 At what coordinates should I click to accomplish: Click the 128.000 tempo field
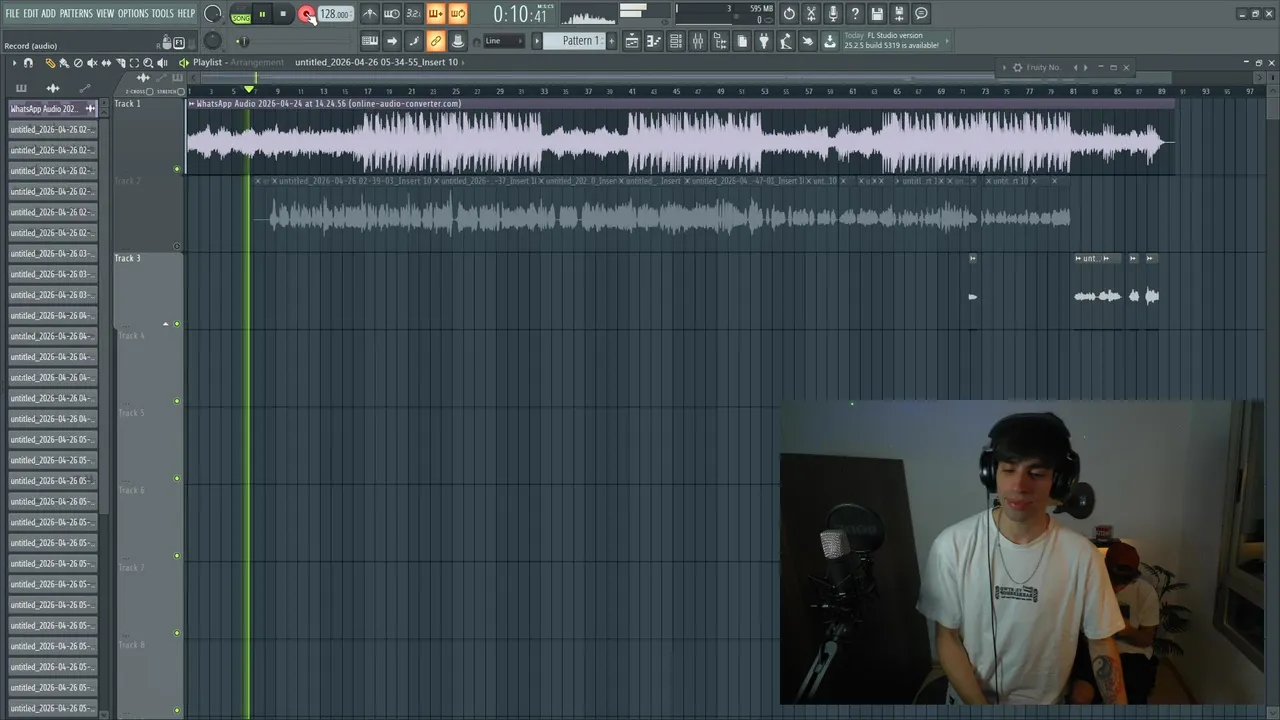[x=335, y=14]
